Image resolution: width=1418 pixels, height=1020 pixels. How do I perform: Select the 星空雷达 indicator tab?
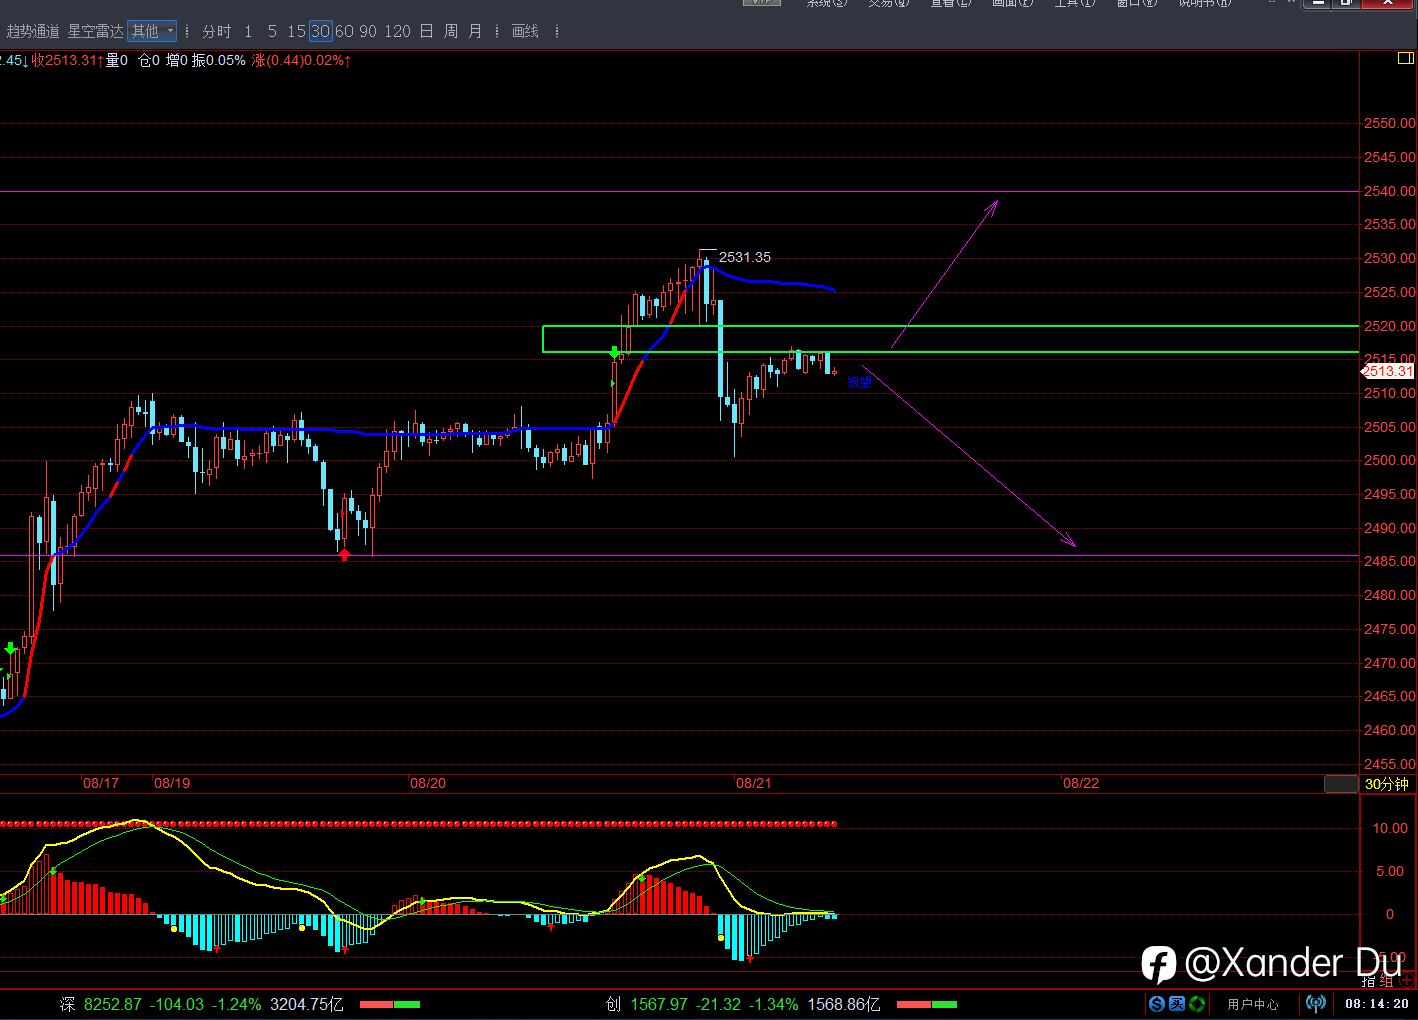click(96, 31)
